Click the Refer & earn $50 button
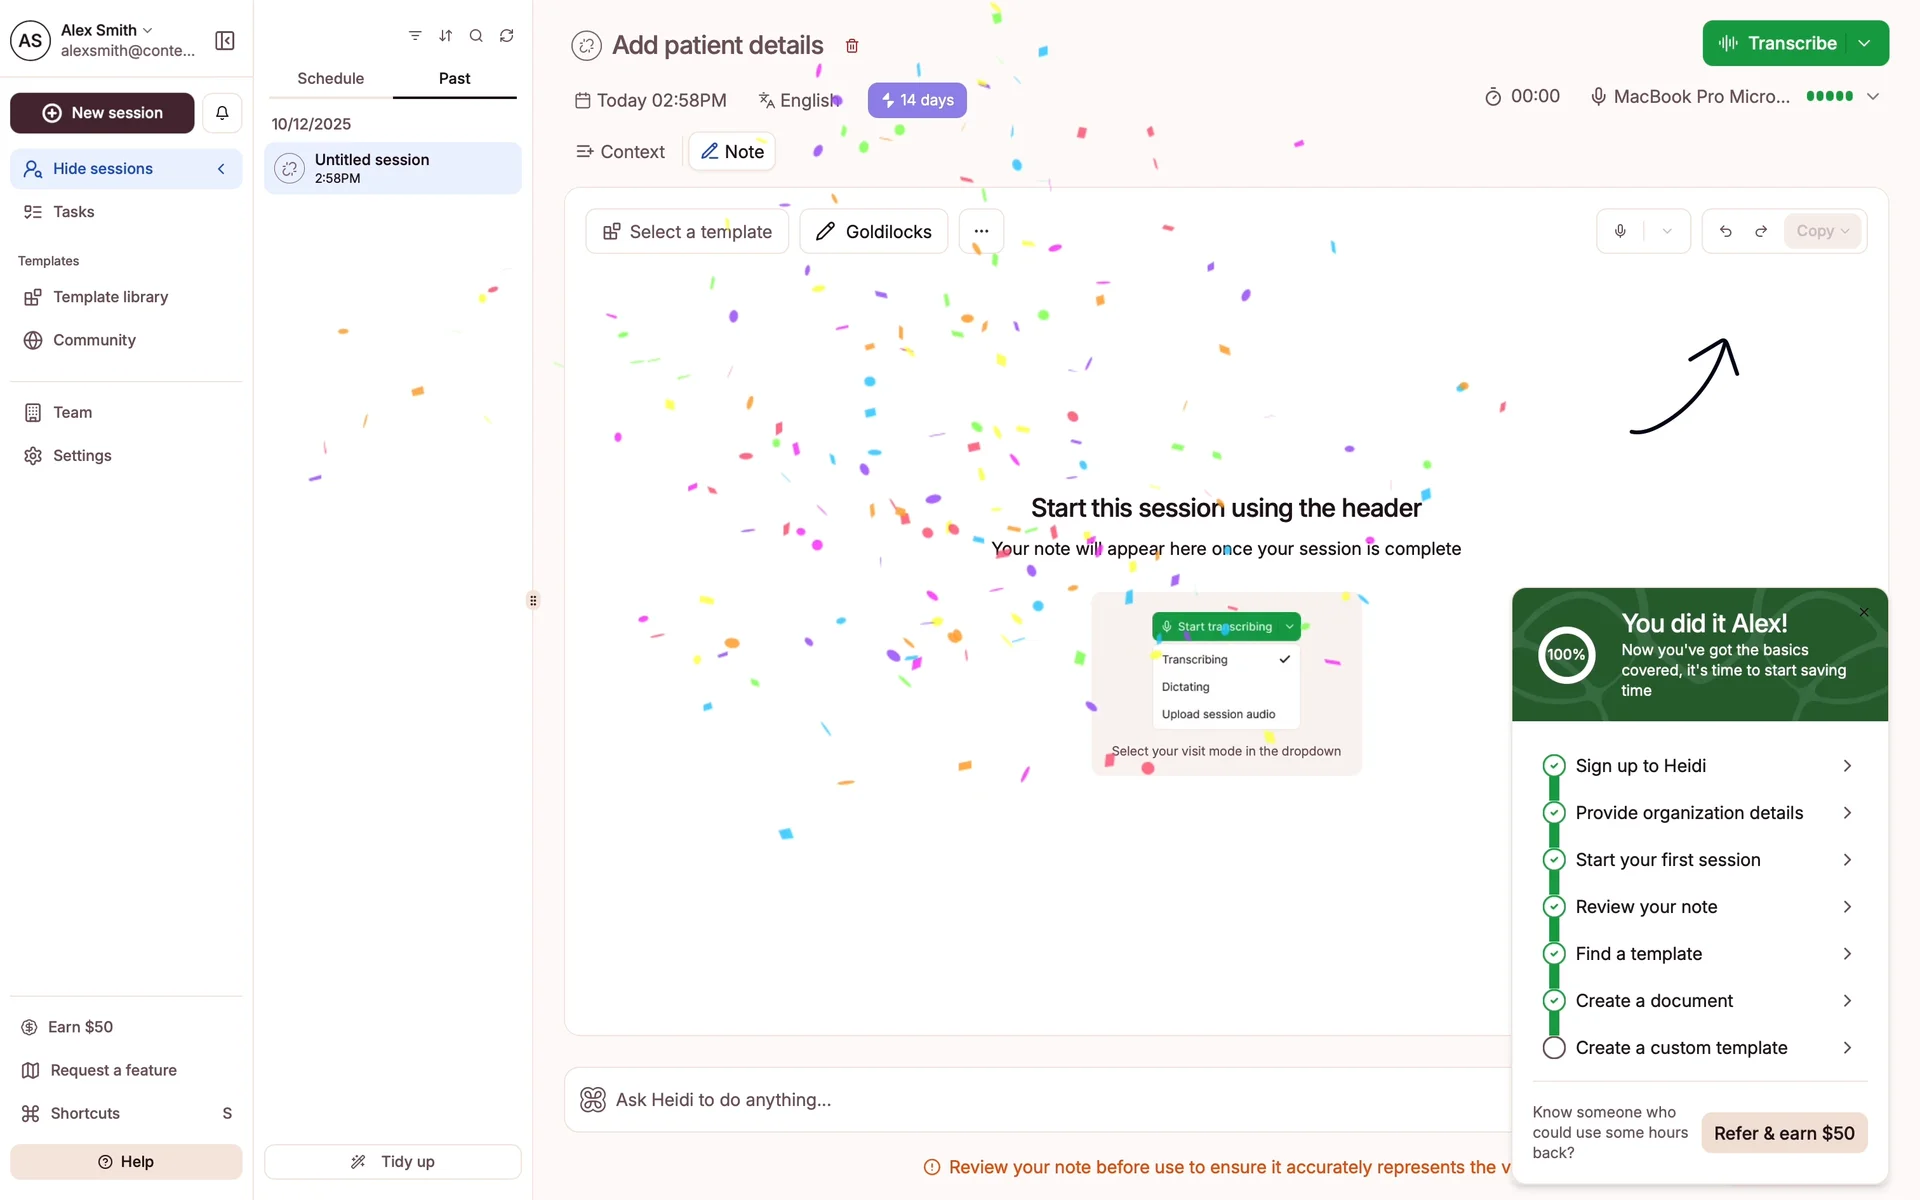 click(x=1783, y=1133)
